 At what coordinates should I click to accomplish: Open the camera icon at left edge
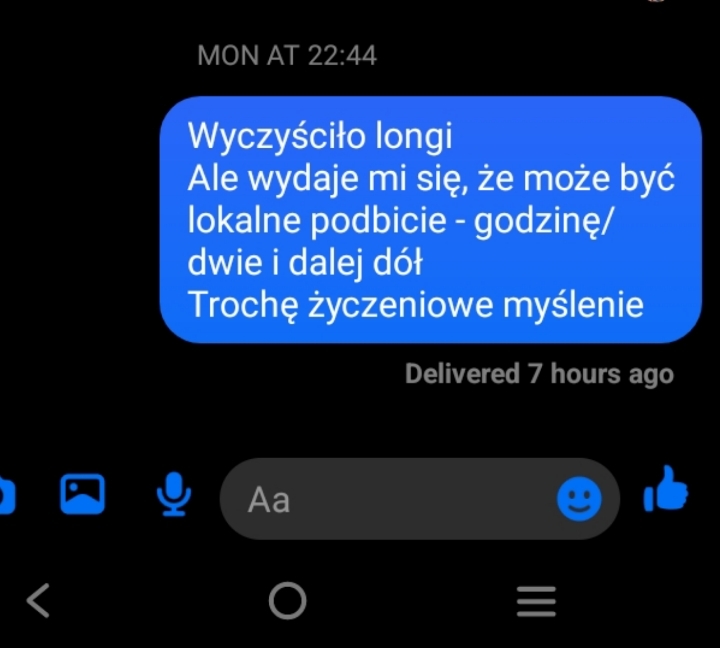(x=7, y=495)
